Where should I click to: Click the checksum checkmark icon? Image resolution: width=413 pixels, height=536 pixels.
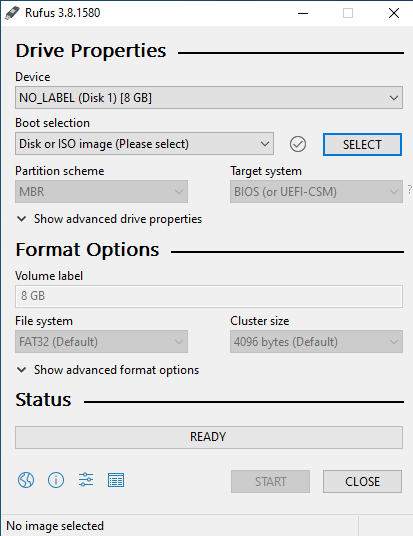point(298,144)
